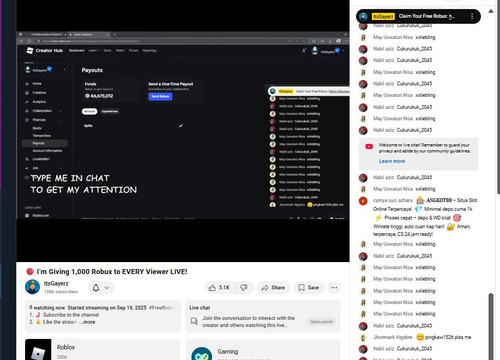This screenshot has height=360, width=500.
Task: Open the Learn dropdown in the video's Creator Hub
Action: [94, 51]
